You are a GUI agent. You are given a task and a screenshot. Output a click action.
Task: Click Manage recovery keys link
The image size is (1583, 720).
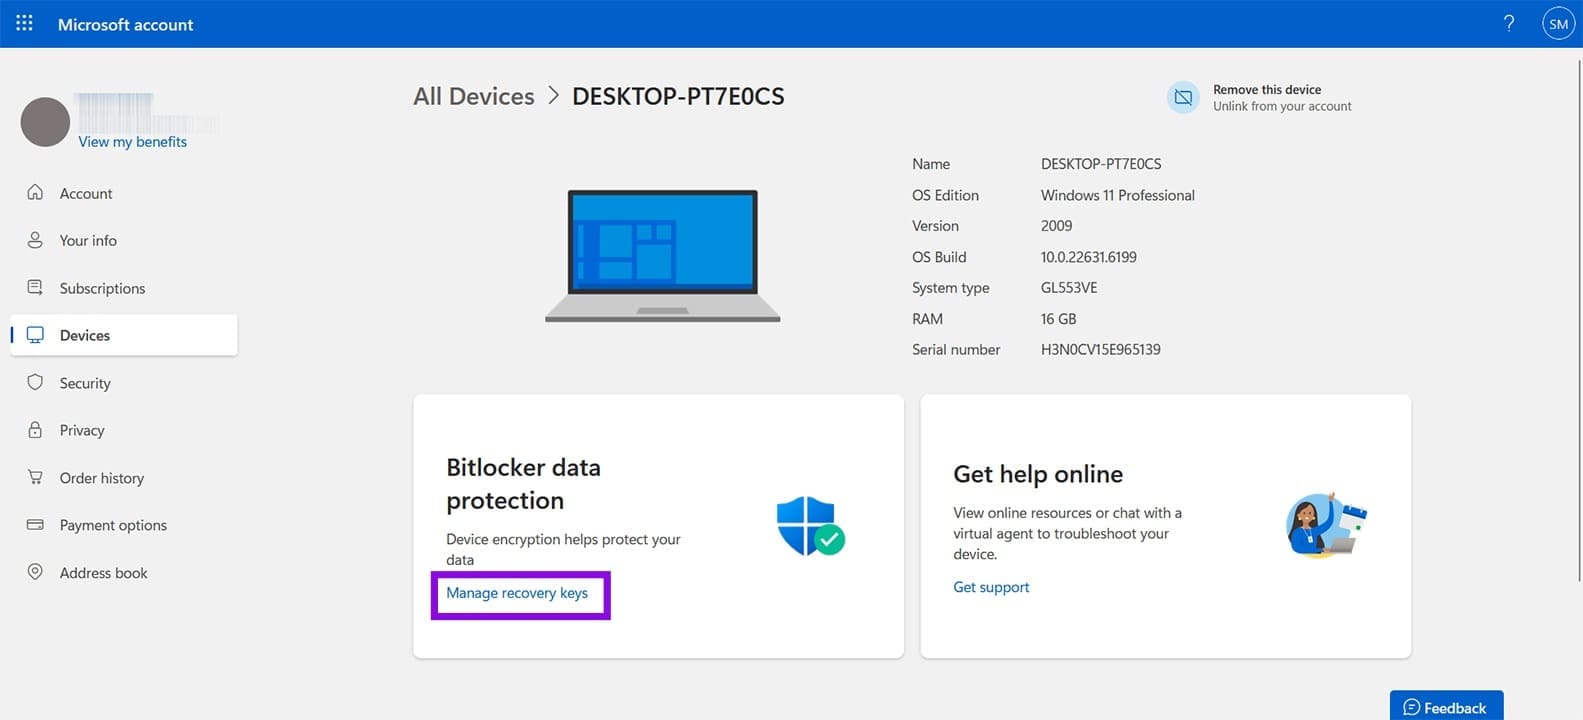(517, 593)
